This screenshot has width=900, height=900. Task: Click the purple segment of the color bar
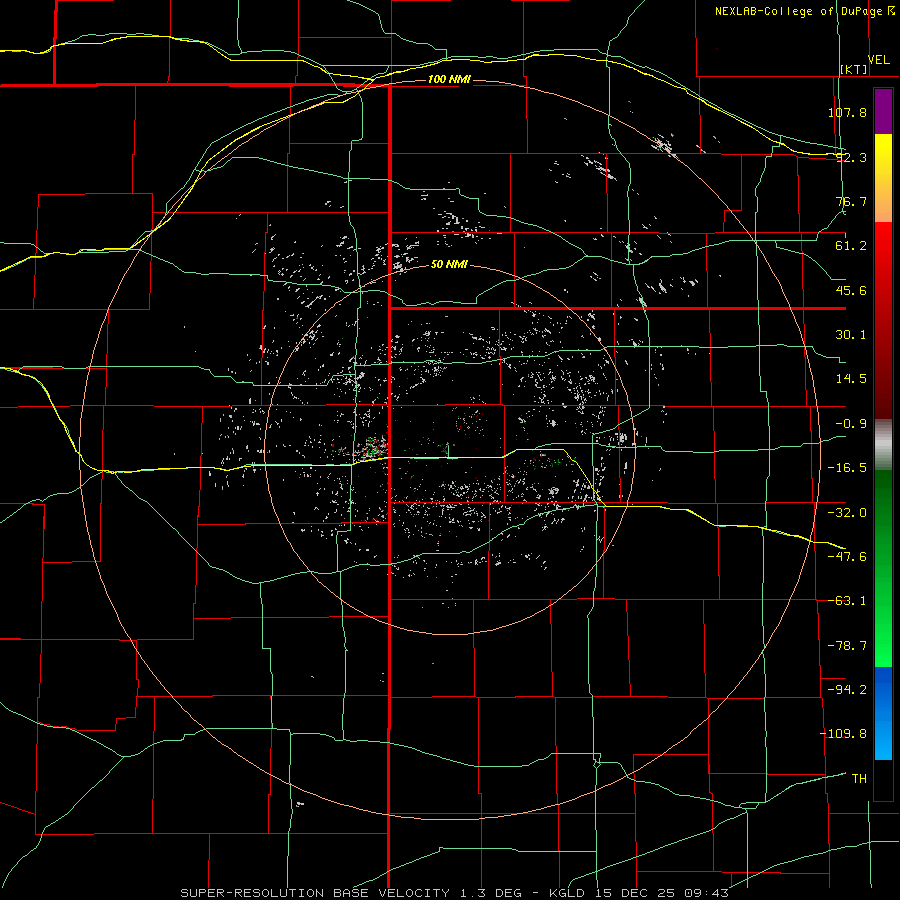883,111
